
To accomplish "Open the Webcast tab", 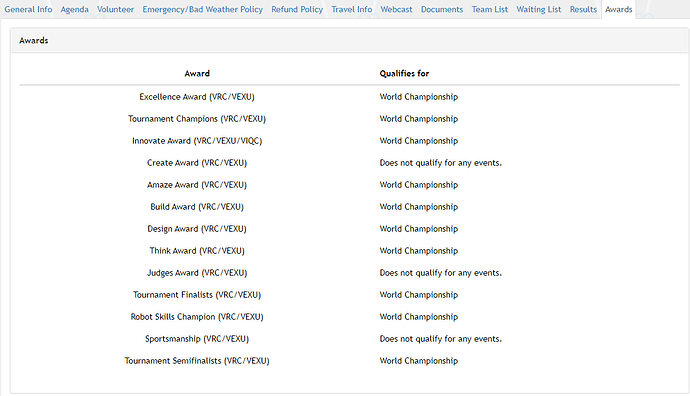I will point(396,9).
